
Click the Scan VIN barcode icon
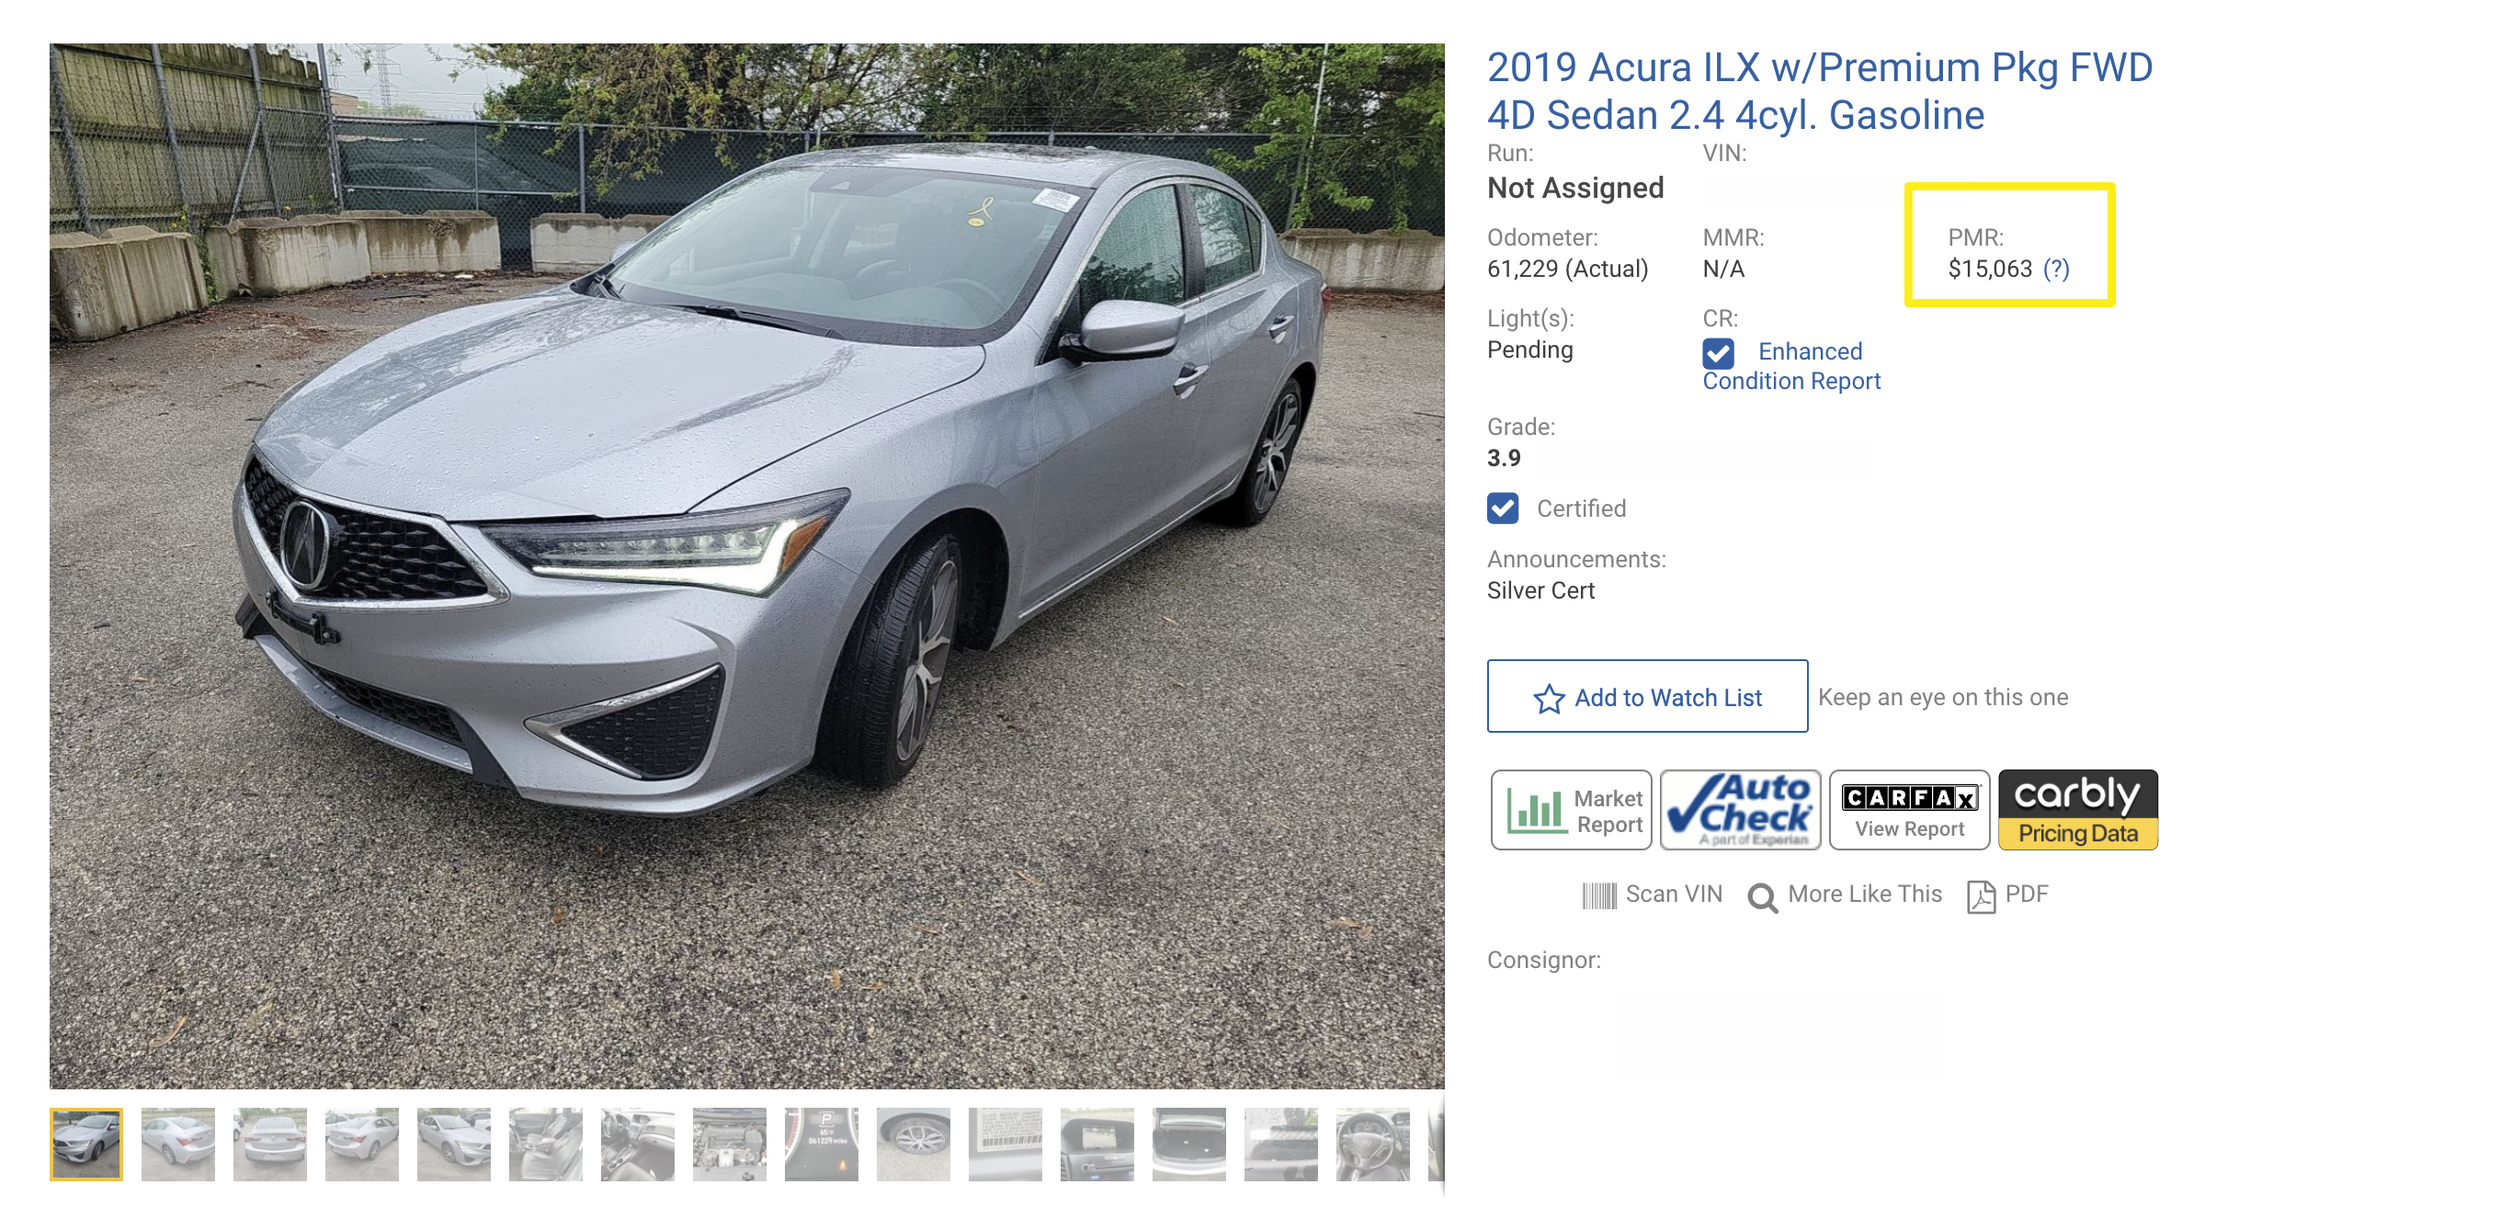(1599, 895)
